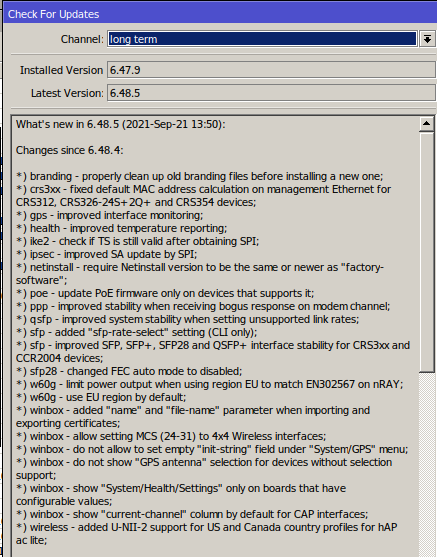Click the 'Channel:' label
437x557 pixels.
[x=82, y=39]
